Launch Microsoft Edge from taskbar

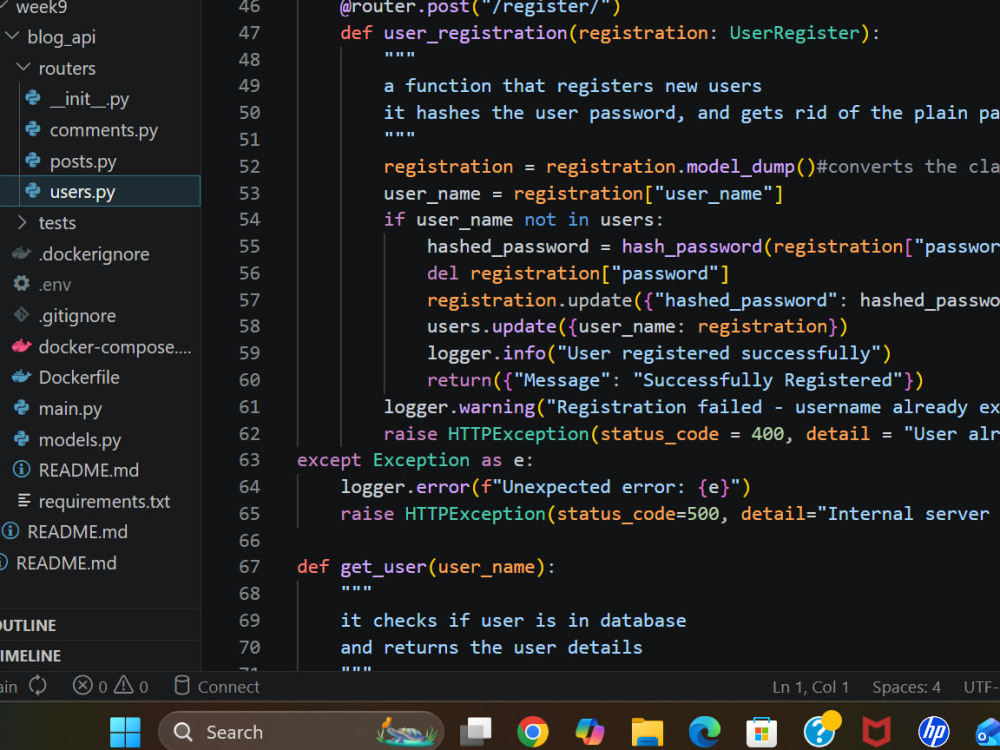(705, 732)
